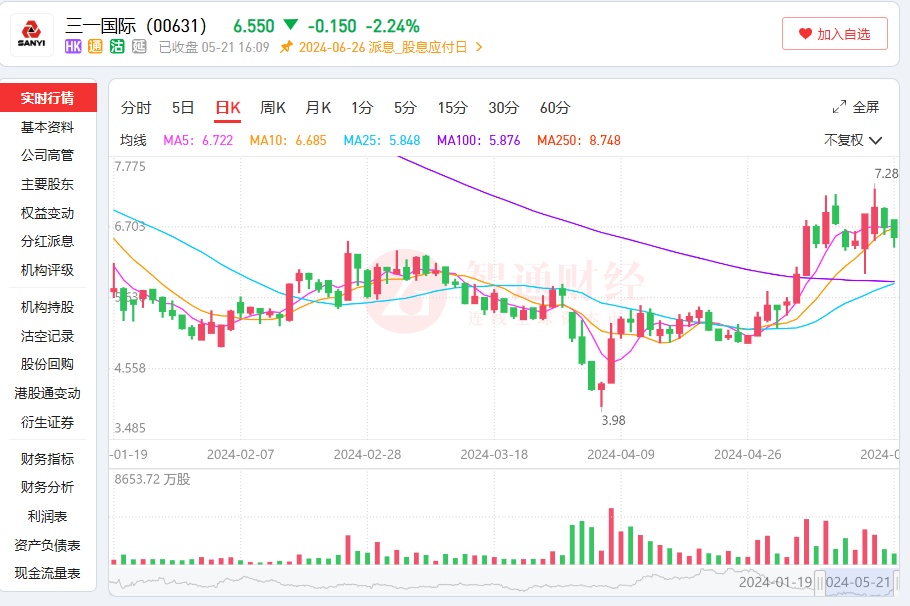Screen dimensions: 910x606
Task: Click the orange 通 stock connect badge
Action: coord(95,47)
